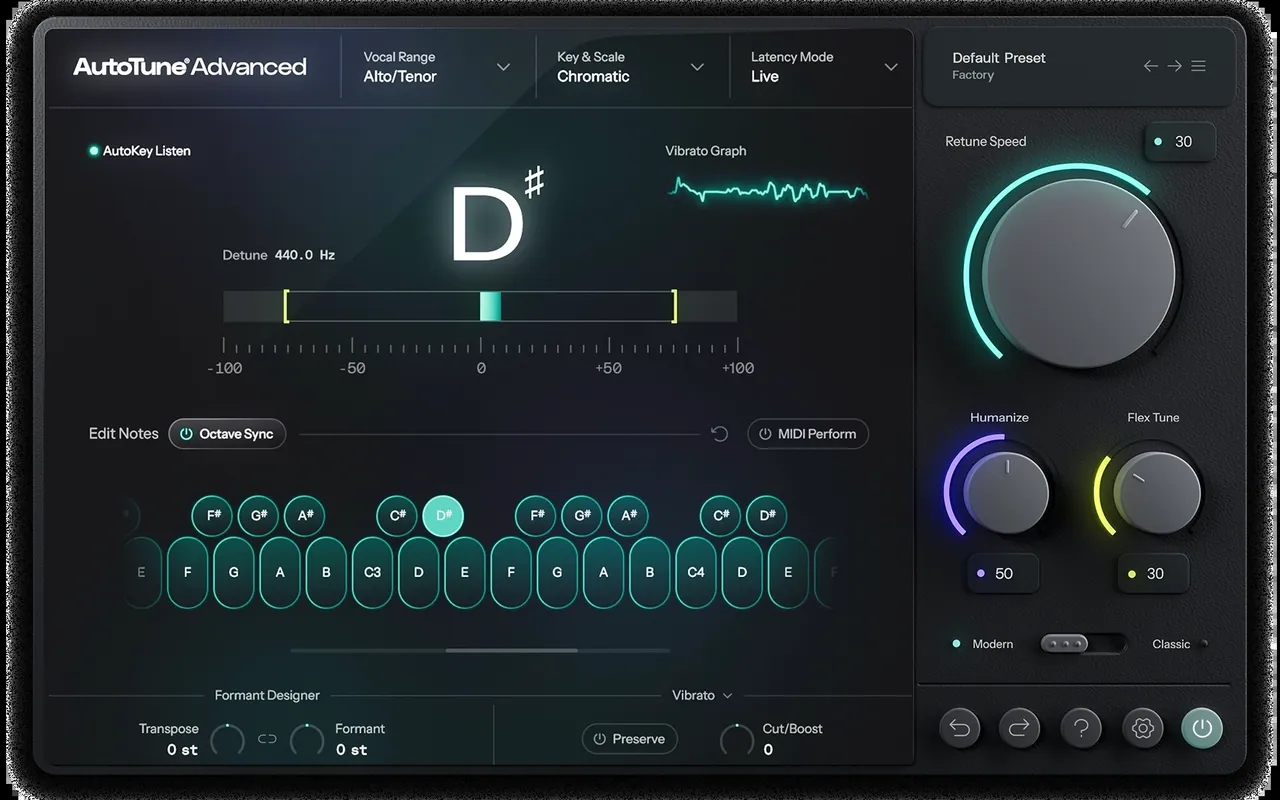Image resolution: width=1280 pixels, height=800 pixels.
Task: Click the Vibrato Graph waveform display
Action: pyautogui.click(x=768, y=189)
